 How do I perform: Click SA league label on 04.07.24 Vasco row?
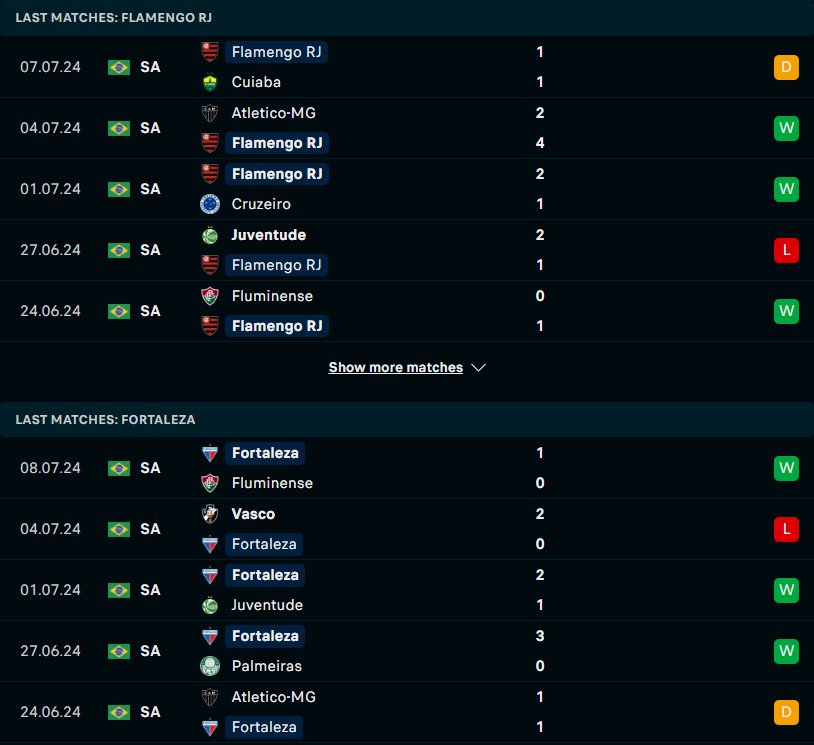150,529
